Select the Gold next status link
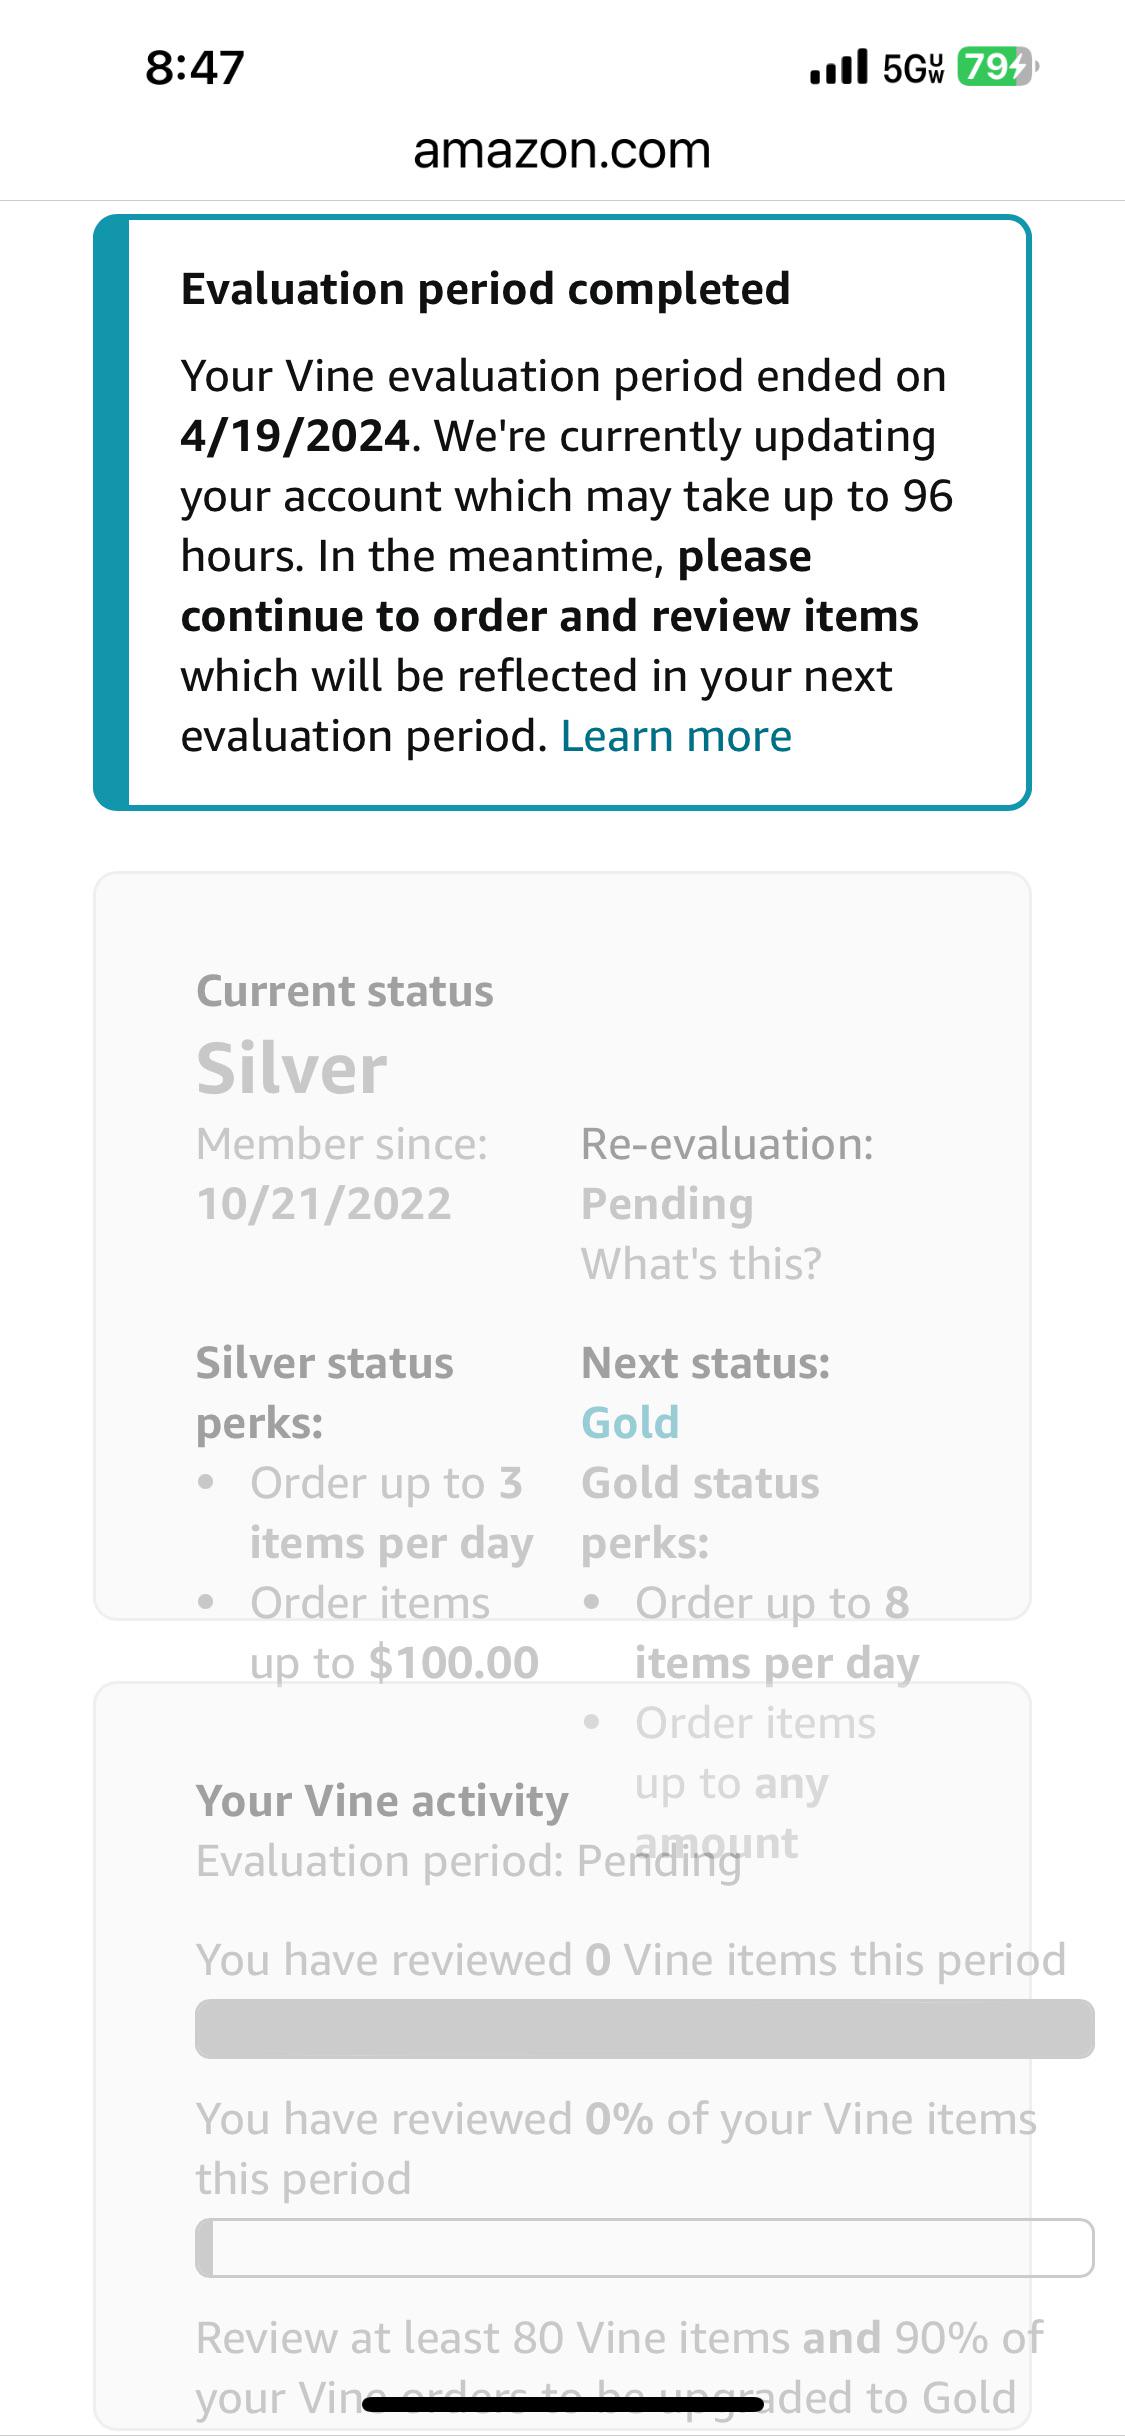The width and height of the screenshot is (1125, 2436). tap(630, 1422)
